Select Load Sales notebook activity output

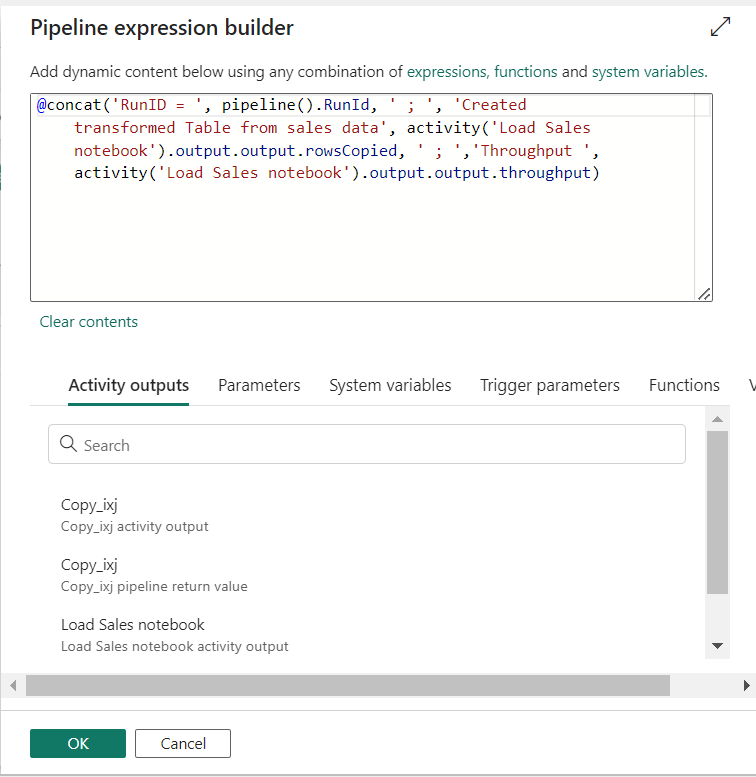(174, 635)
